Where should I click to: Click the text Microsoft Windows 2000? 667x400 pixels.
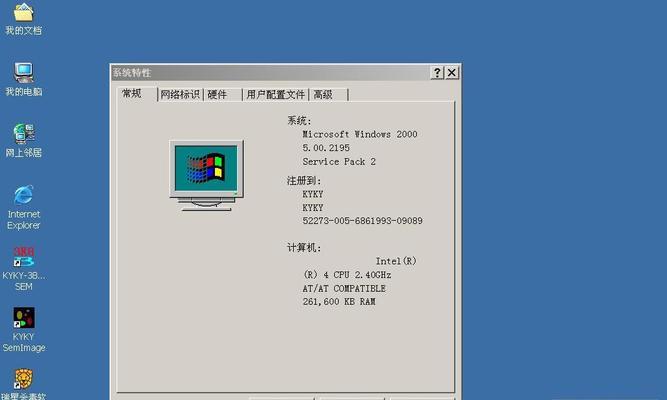[x=360, y=134]
